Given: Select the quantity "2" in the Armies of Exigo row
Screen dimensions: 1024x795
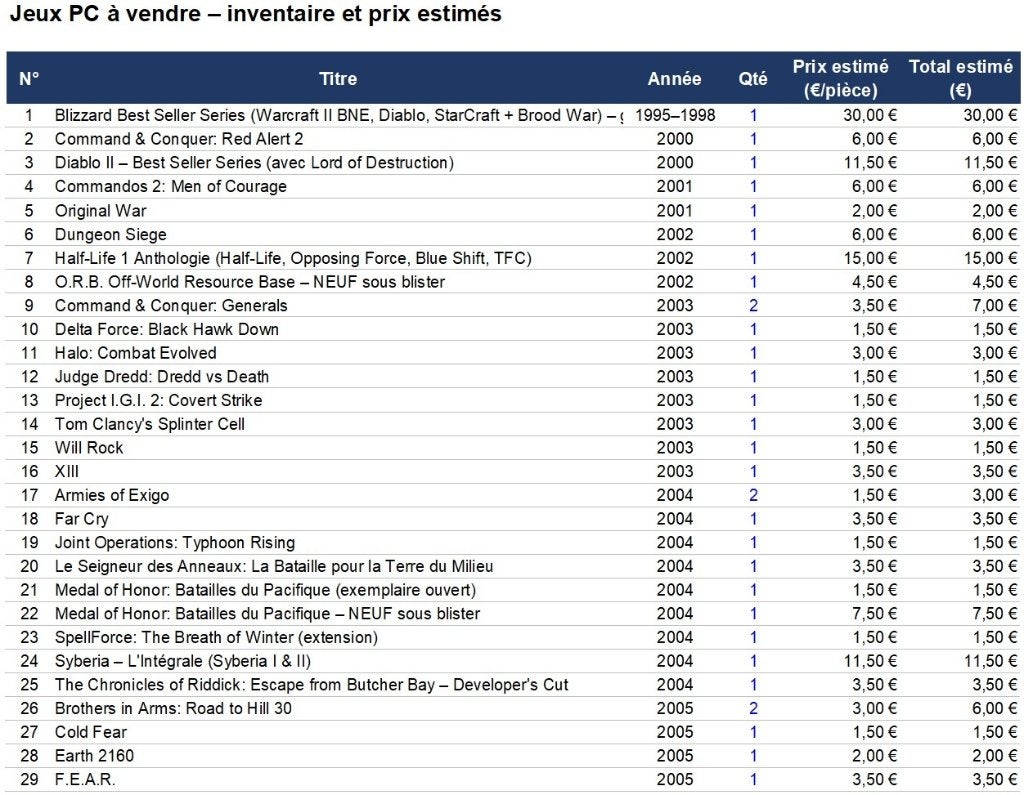Looking at the screenshot, I should 753,495.
